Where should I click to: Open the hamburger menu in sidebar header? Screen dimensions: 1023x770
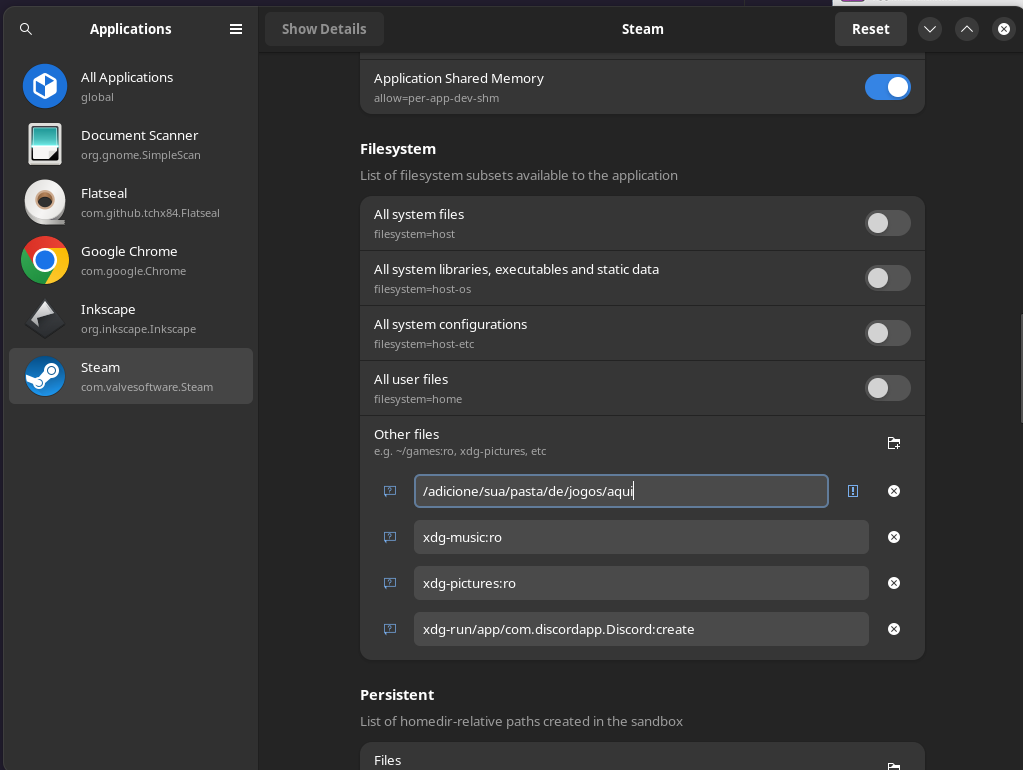click(236, 29)
